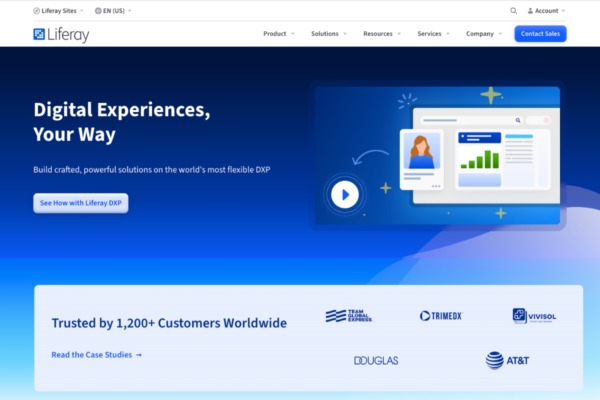This screenshot has height=400, width=600.
Task: Click the Trusted by 1,200+ Customers heading
Action: coord(169,323)
